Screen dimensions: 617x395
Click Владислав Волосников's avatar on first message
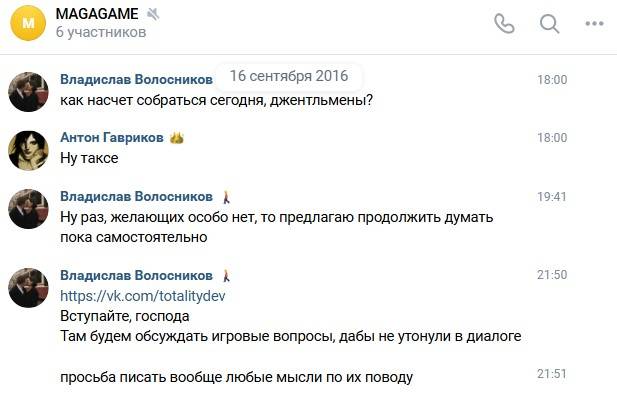[x=28, y=92]
